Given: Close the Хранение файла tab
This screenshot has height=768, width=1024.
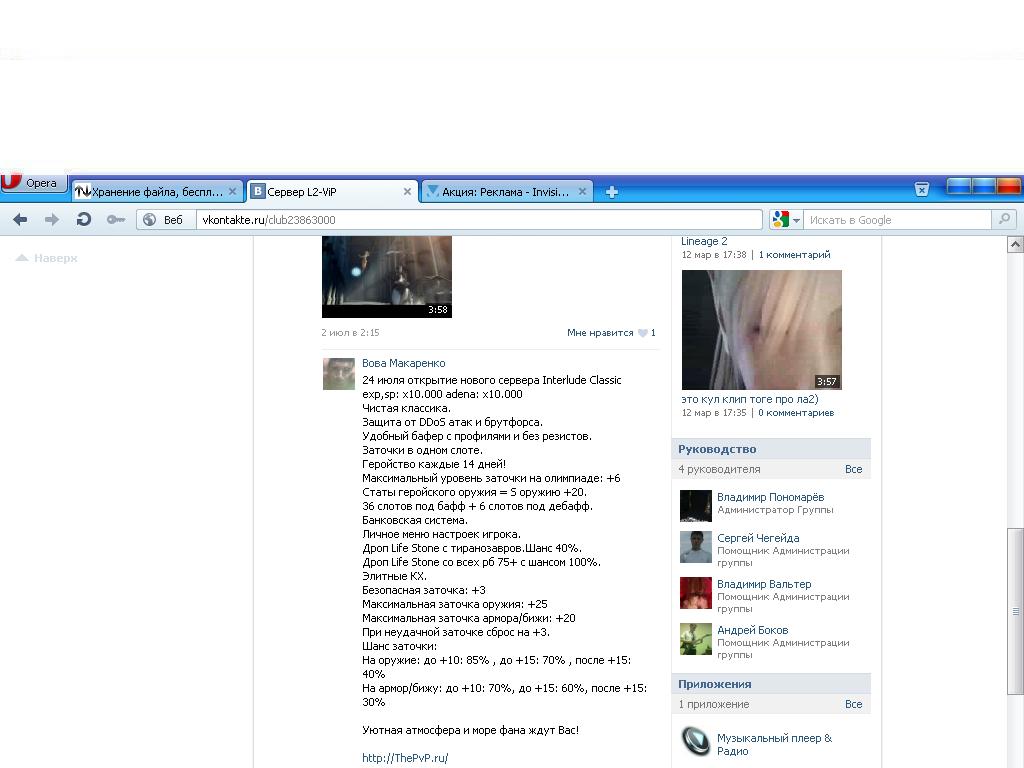Looking at the screenshot, I should (x=232, y=192).
